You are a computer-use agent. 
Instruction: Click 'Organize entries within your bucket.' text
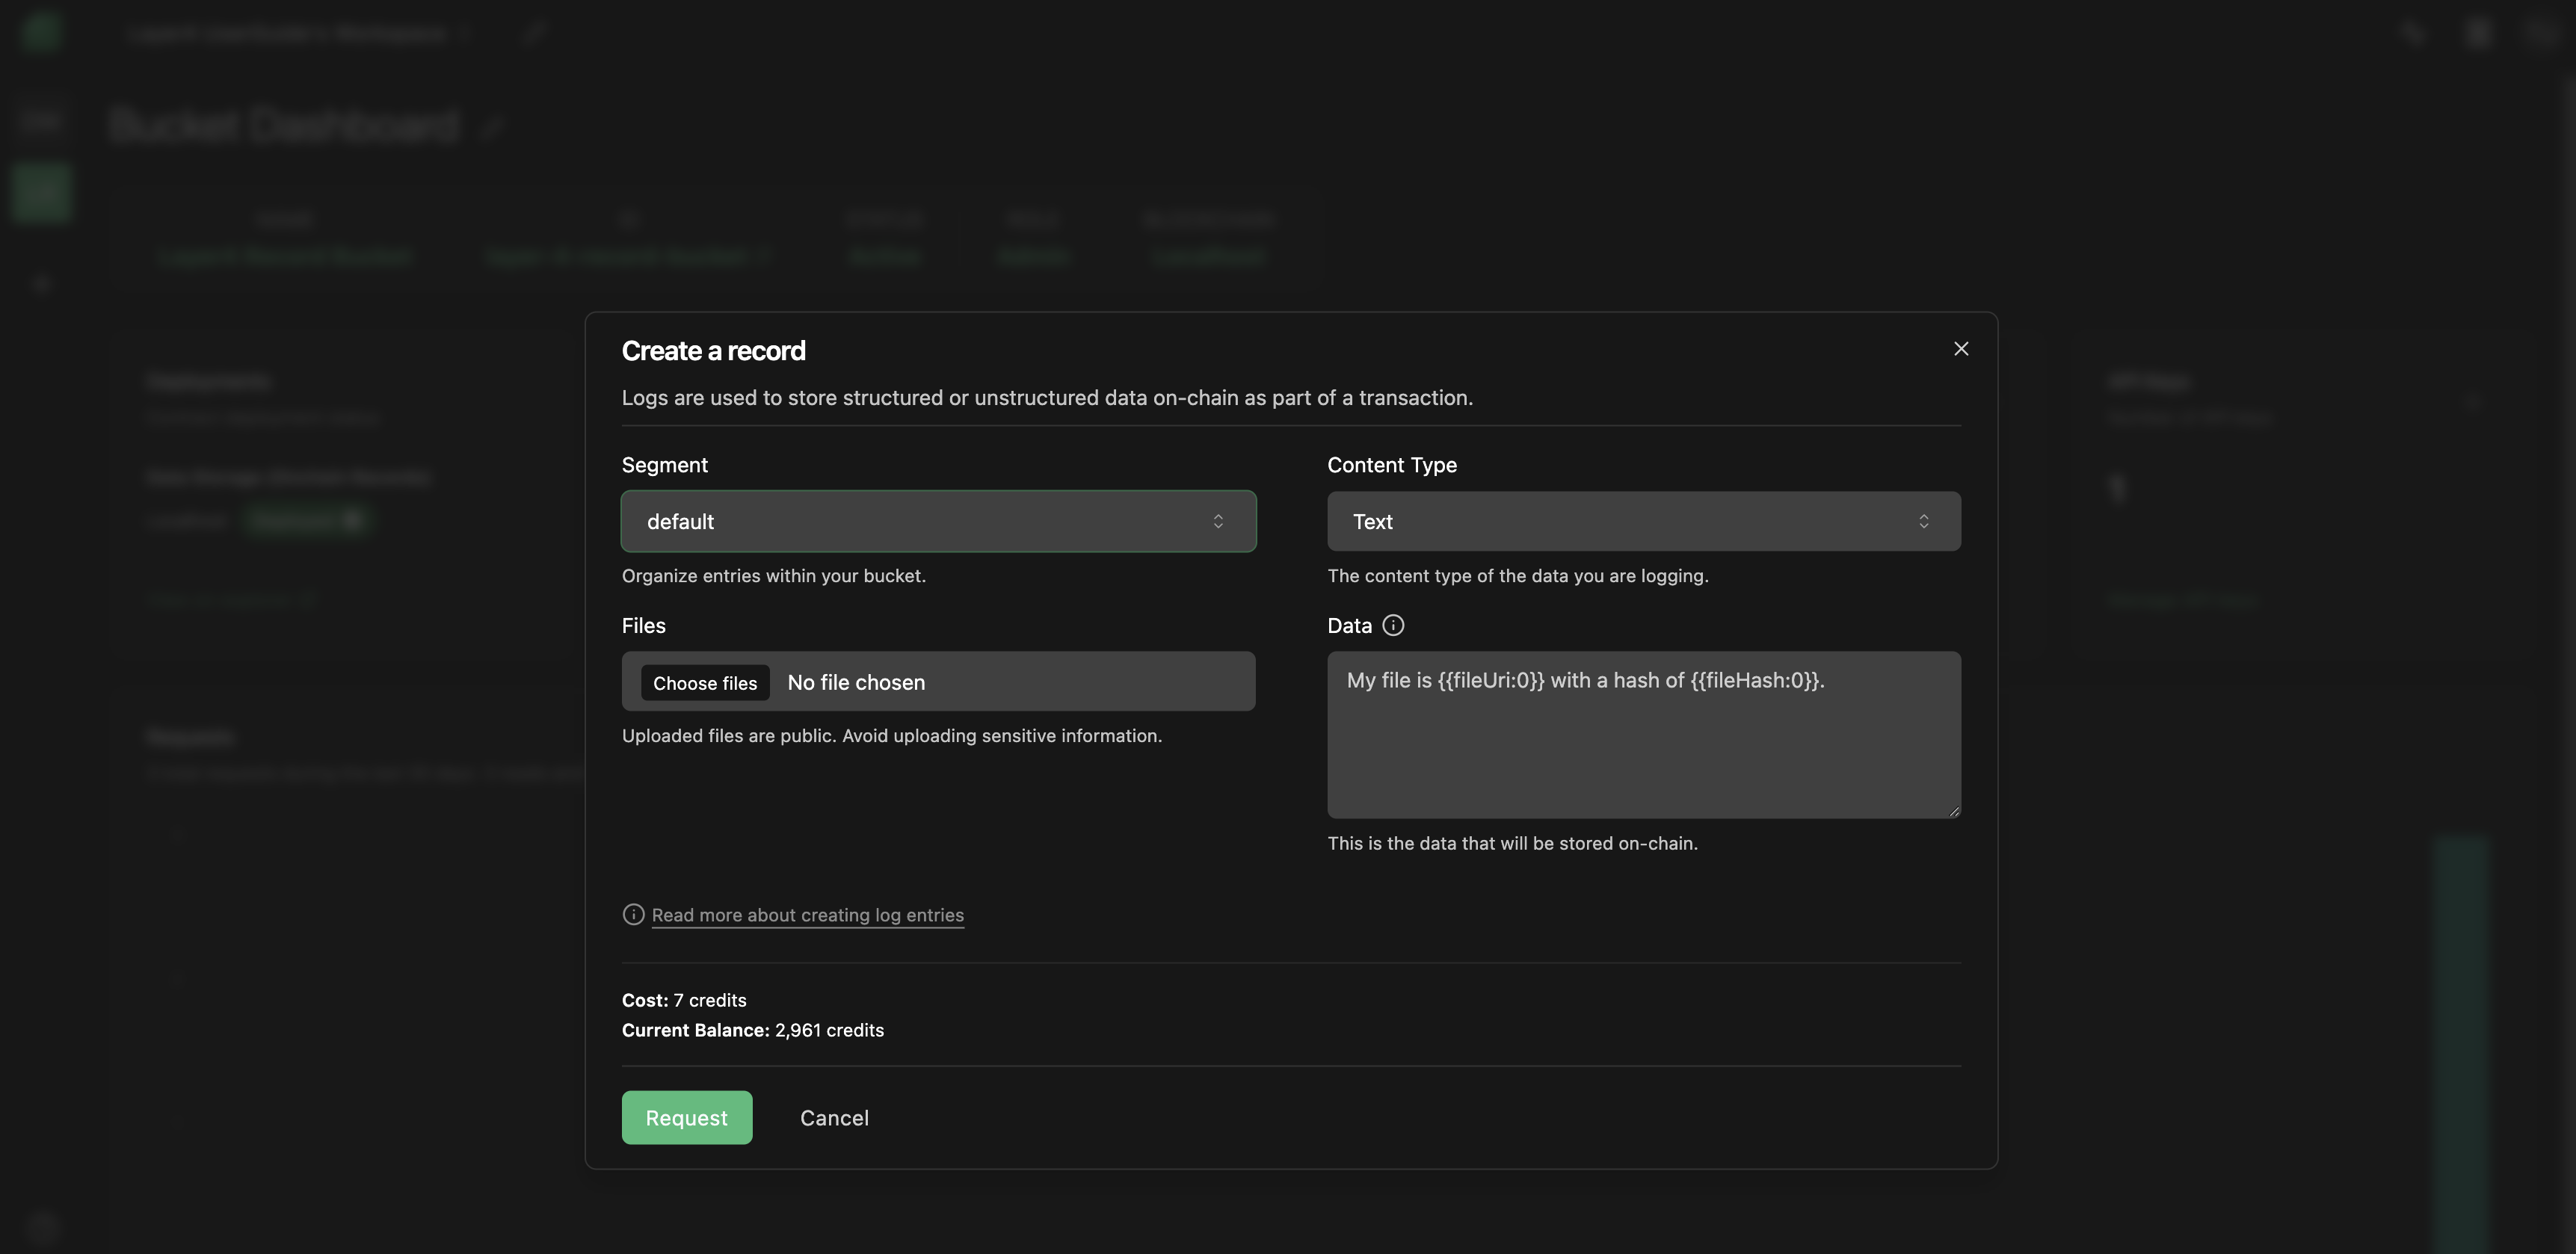(x=773, y=576)
